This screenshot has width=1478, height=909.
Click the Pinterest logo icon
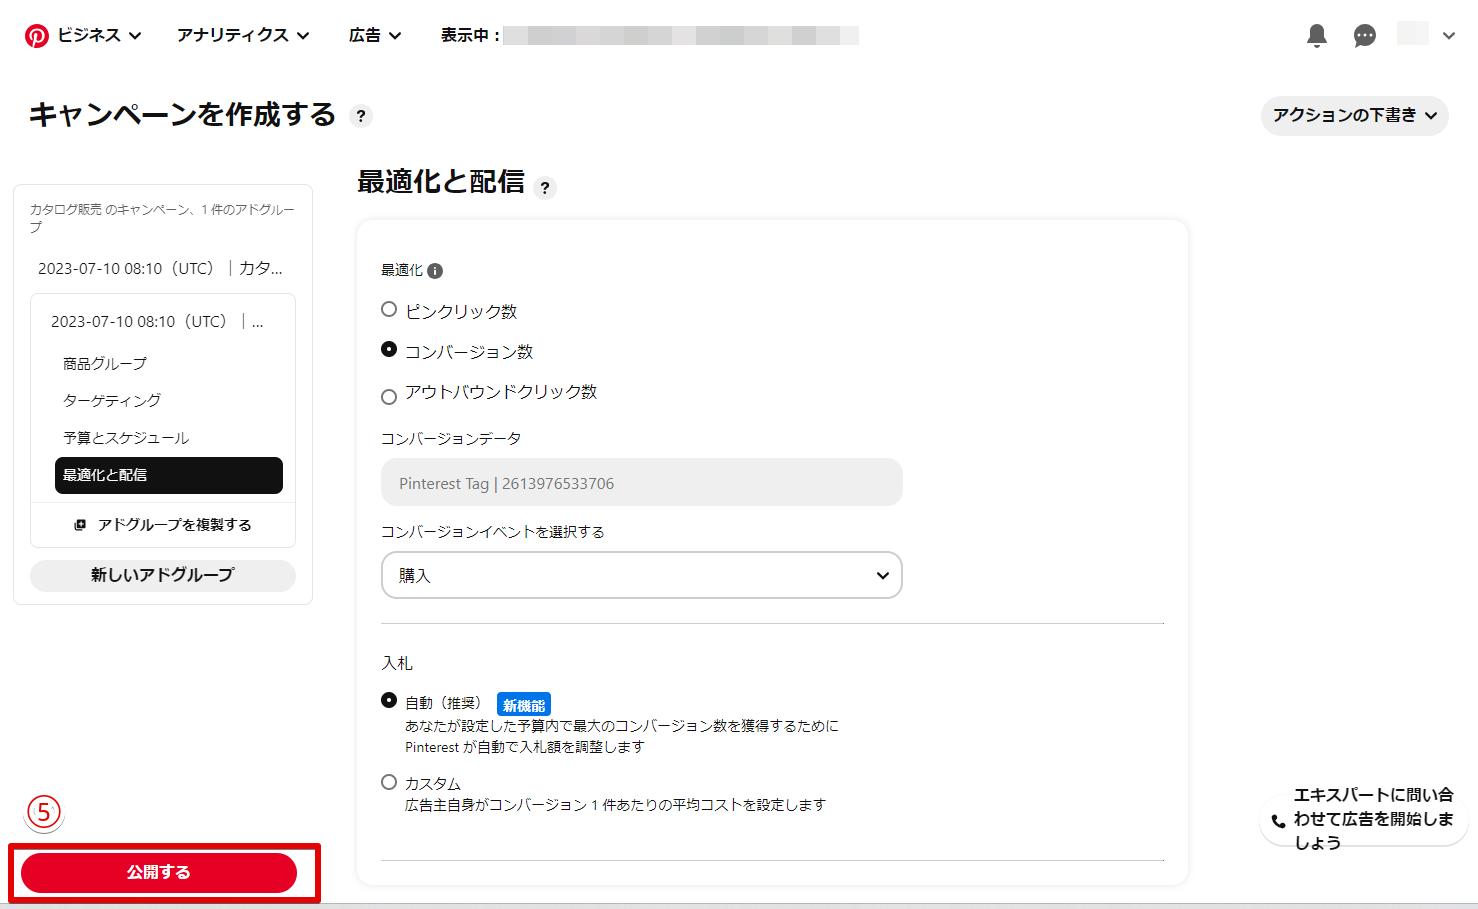(x=37, y=36)
